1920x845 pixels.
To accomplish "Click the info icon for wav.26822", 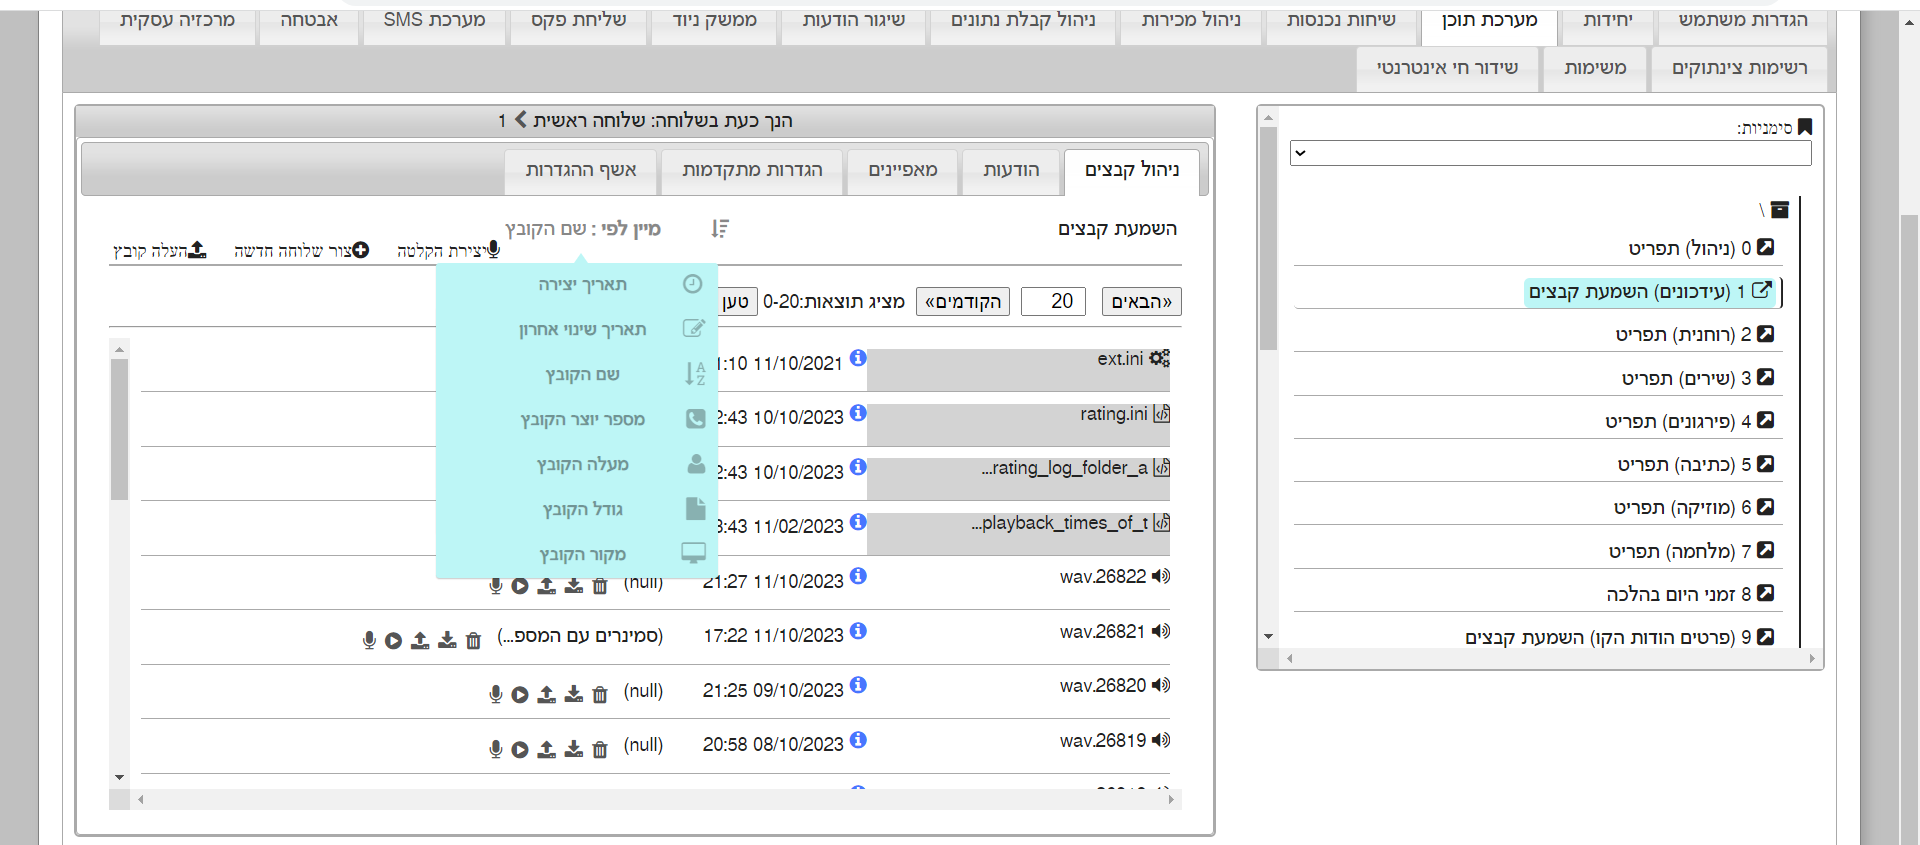I will pos(858,576).
